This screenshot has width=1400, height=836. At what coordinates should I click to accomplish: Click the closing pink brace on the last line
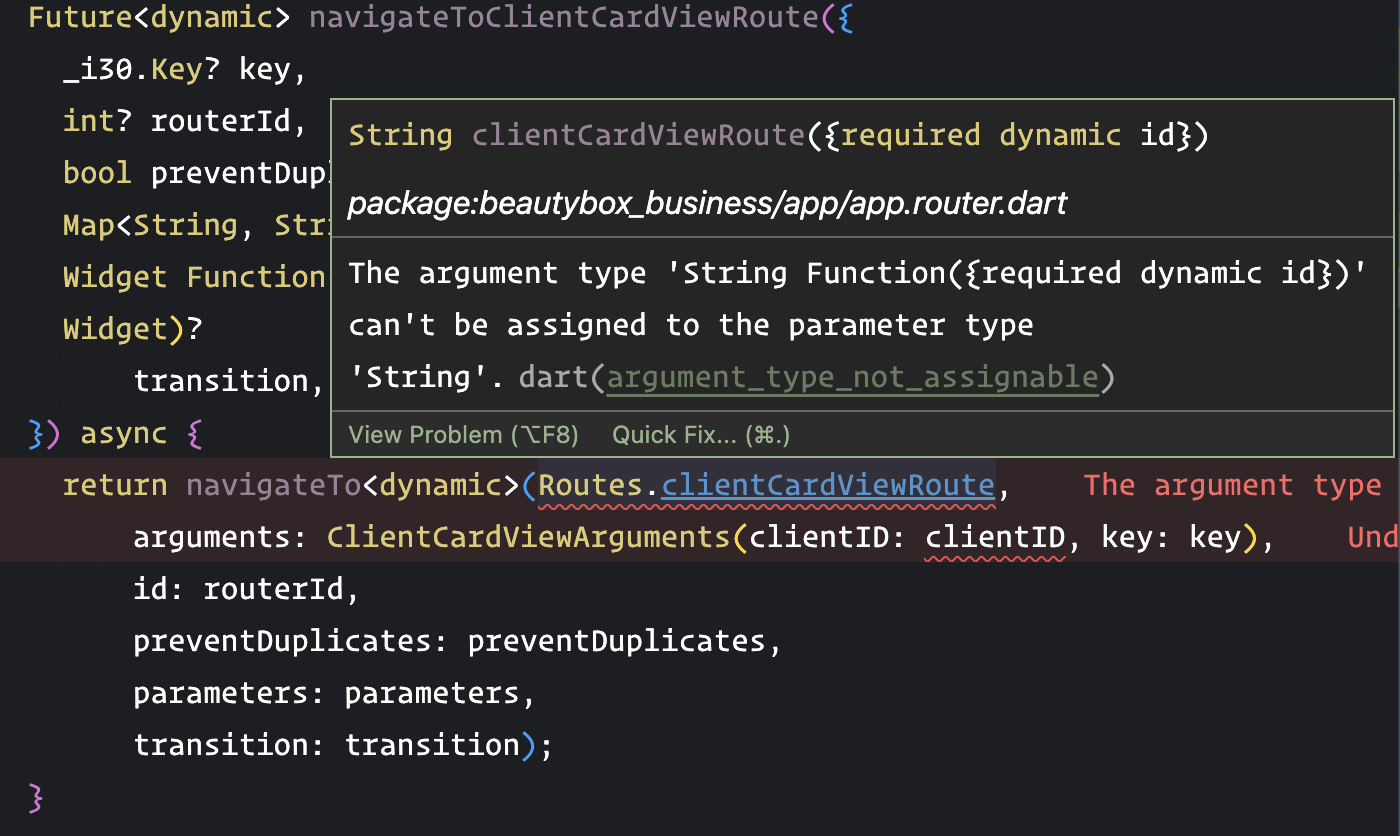point(36,798)
